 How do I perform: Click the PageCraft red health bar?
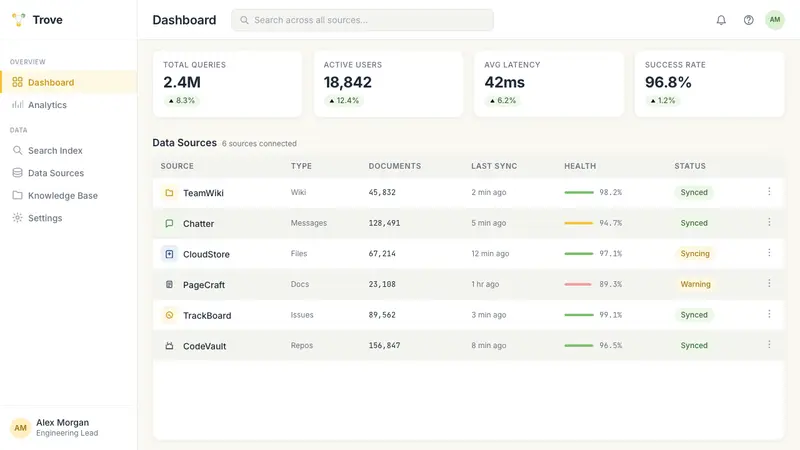[x=579, y=284]
